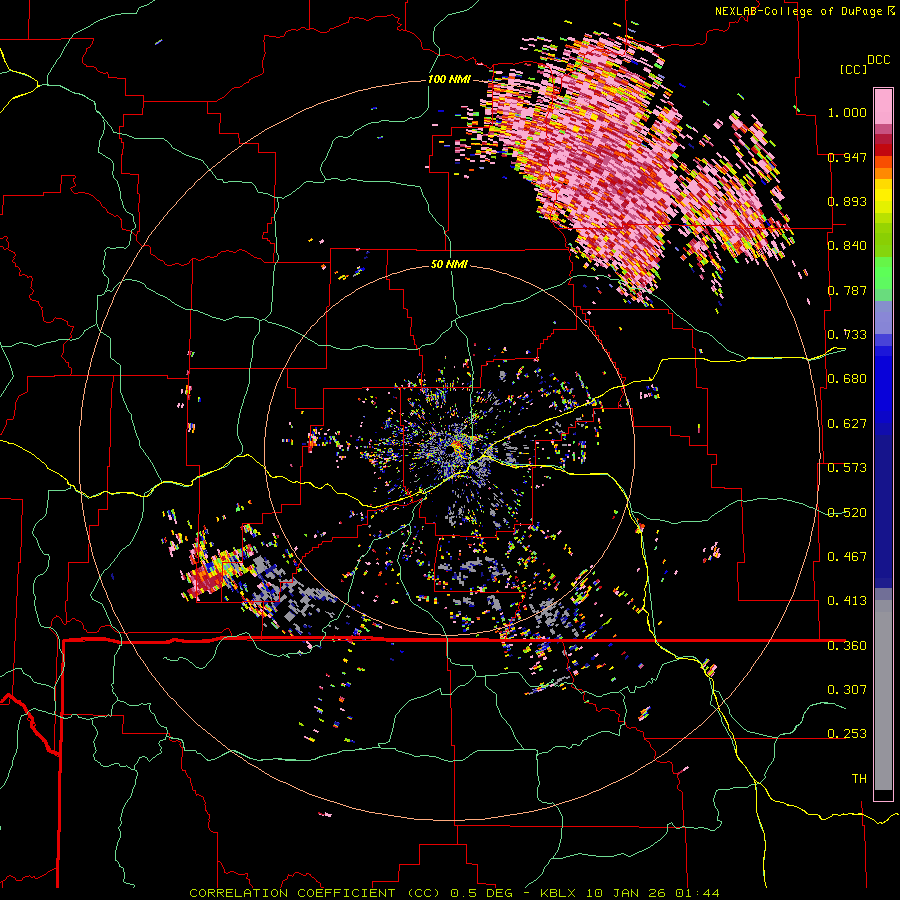900x900 pixels.
Task: Click the 0.520 scale label
Action: (x=847, y=513)
